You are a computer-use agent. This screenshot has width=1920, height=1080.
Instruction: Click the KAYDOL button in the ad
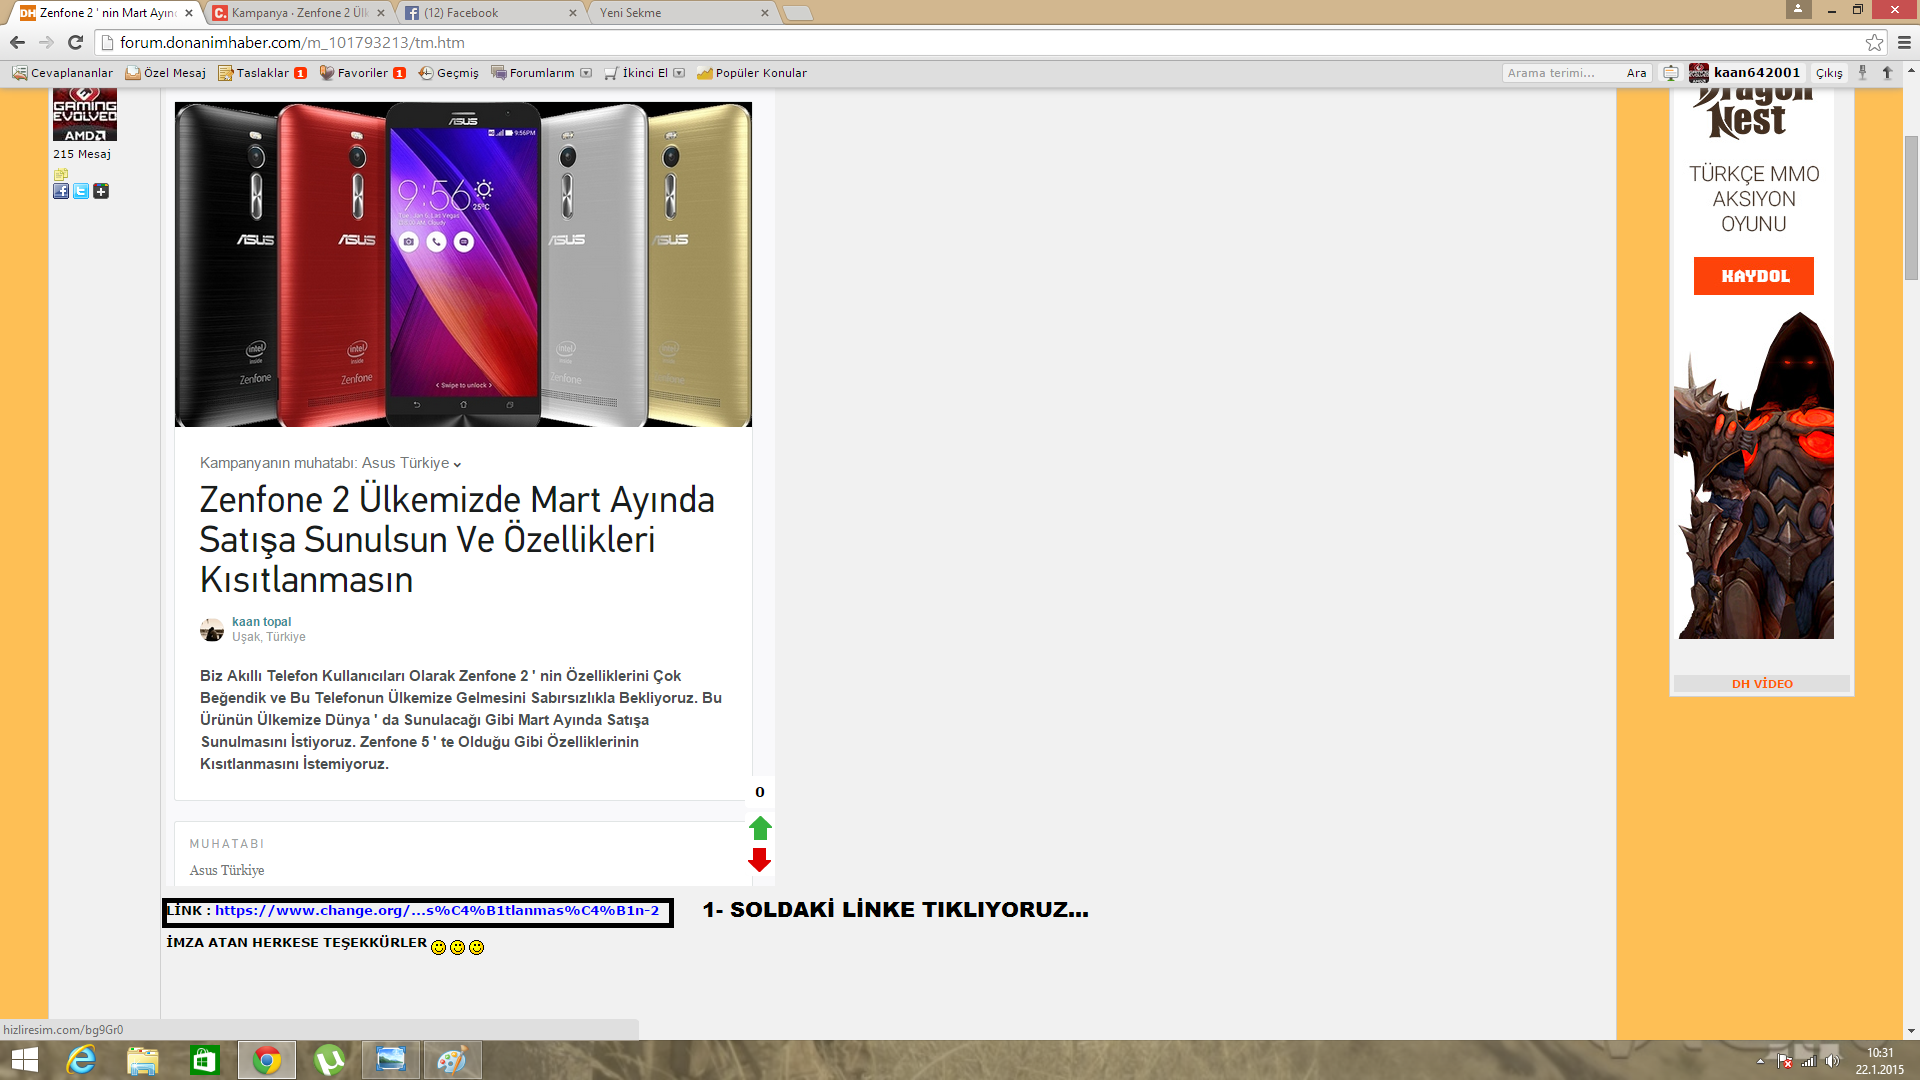(1754, 276)
